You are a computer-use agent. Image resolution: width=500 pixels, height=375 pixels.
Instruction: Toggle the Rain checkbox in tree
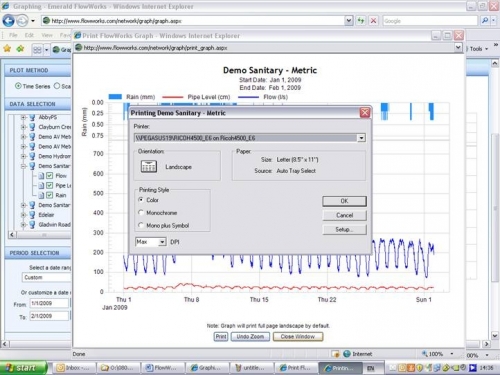coord(50,195)
